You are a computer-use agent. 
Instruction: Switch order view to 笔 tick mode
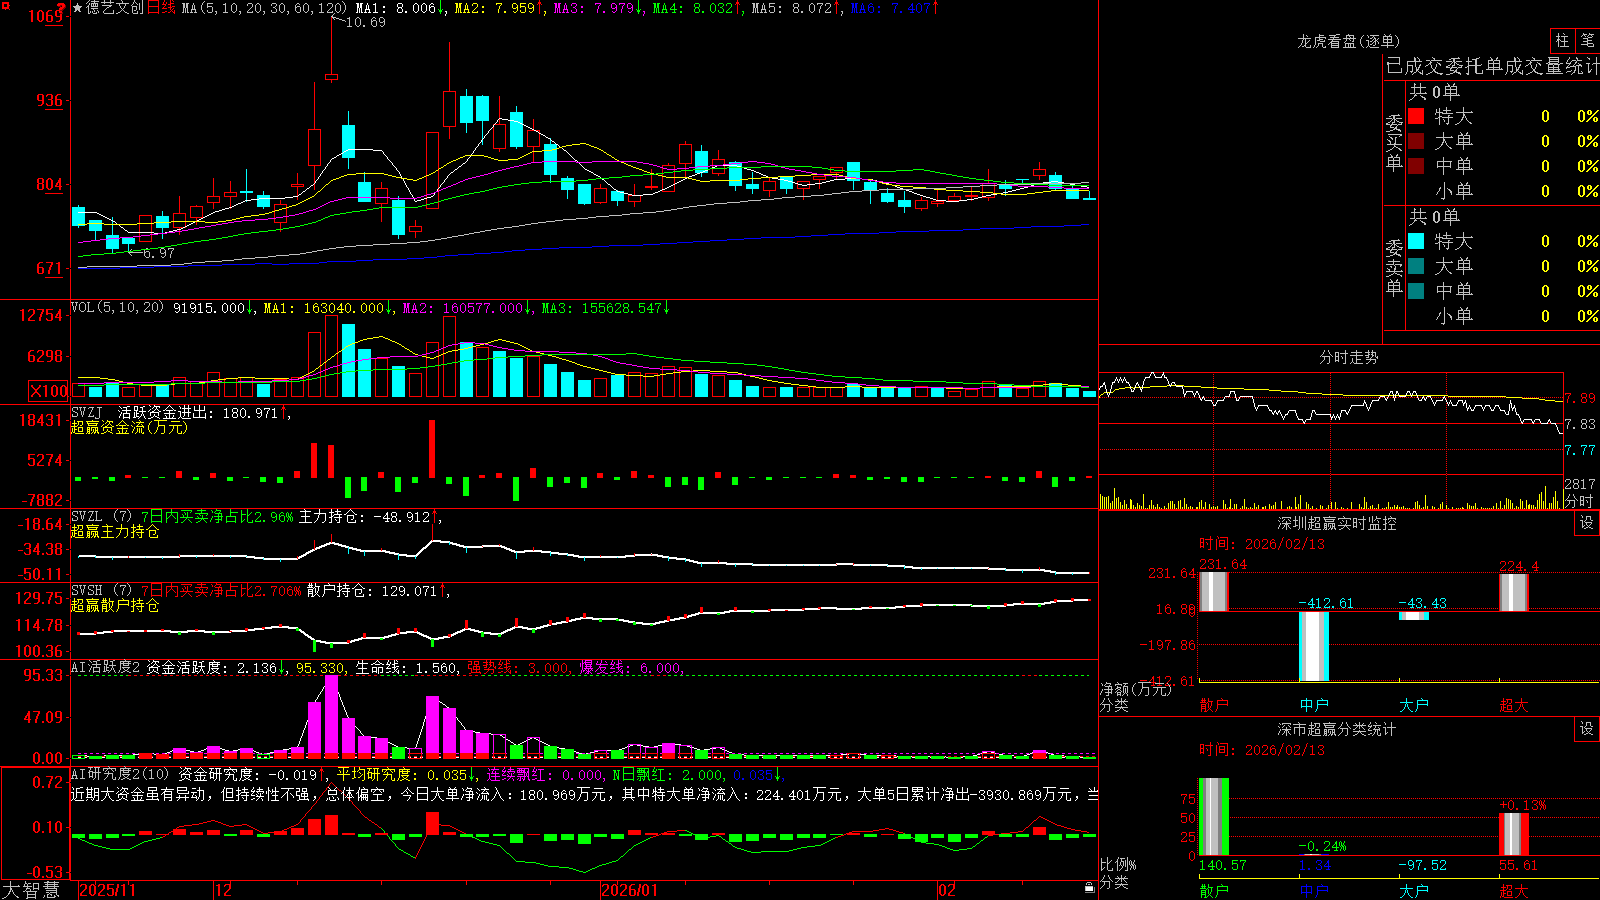point(1587,40)
